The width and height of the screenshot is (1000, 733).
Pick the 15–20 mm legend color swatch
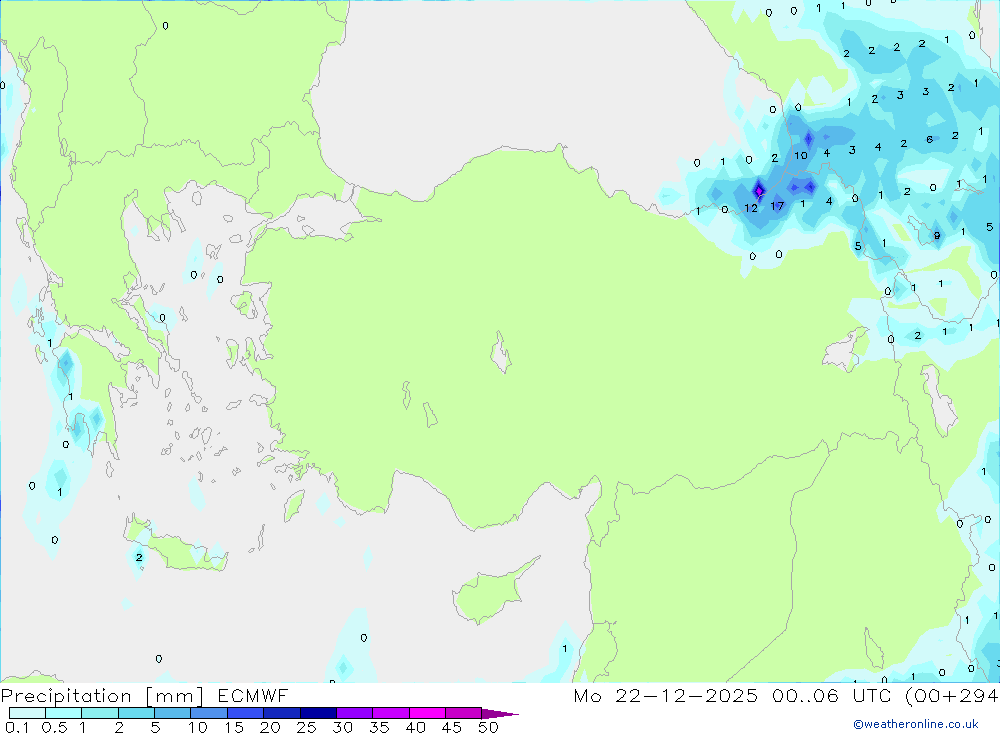pos(246,713)
